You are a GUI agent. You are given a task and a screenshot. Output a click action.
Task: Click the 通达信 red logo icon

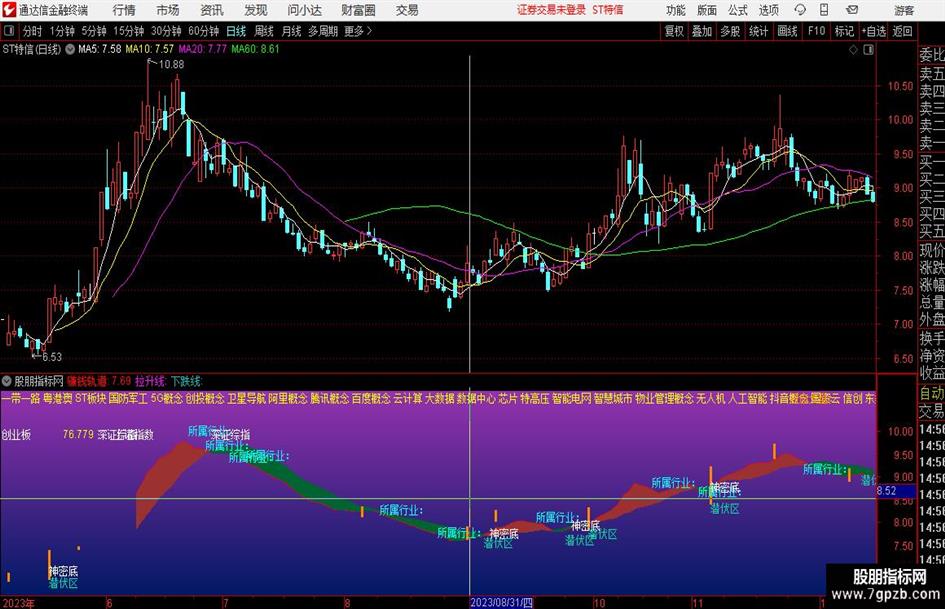(9, 10)
